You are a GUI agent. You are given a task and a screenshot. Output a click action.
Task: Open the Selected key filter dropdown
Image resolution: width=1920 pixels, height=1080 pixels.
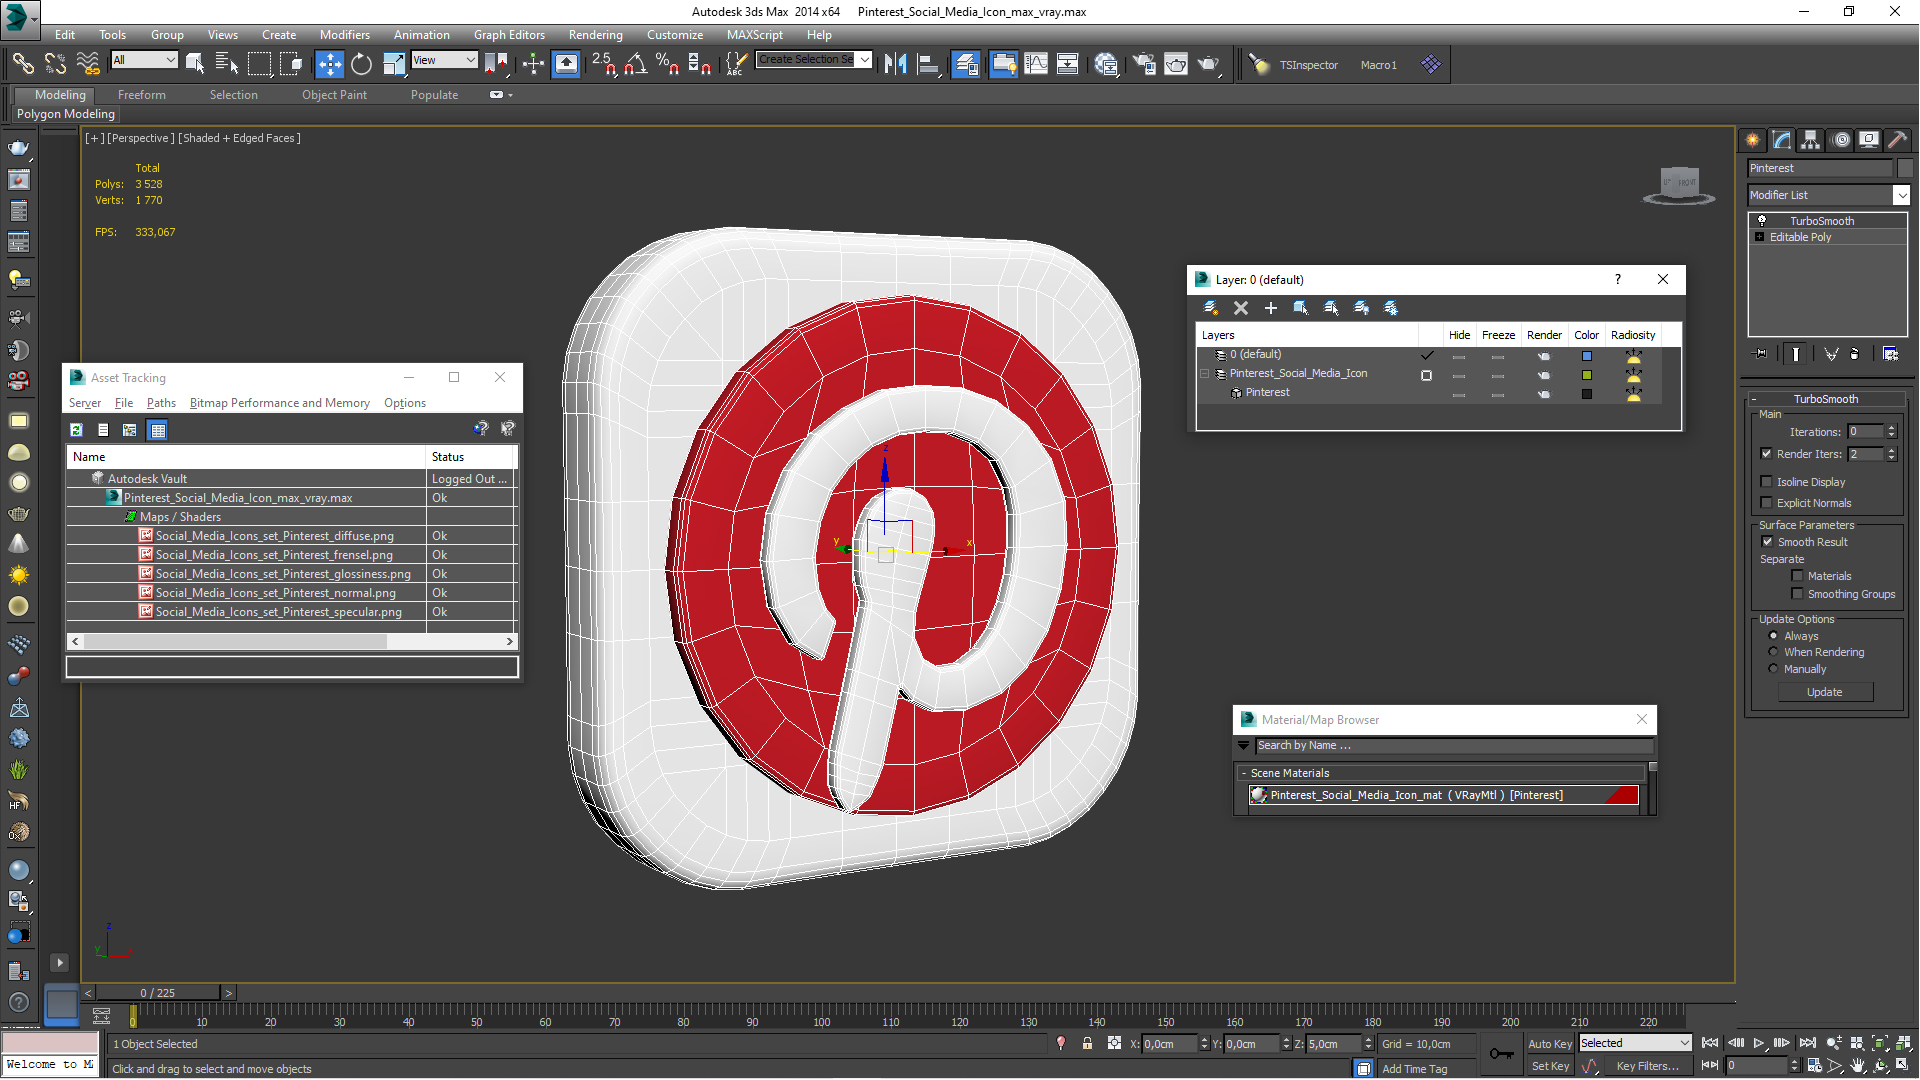pyautogui.click(x=1635, y=1043)
